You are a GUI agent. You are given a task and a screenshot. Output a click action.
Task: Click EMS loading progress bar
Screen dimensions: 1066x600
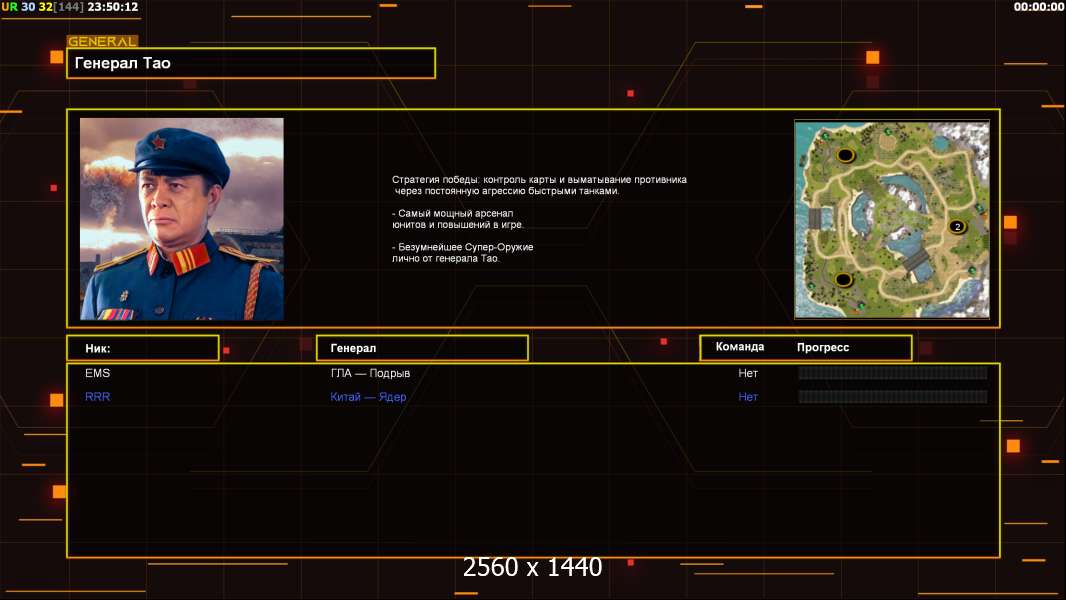point(893,372)
